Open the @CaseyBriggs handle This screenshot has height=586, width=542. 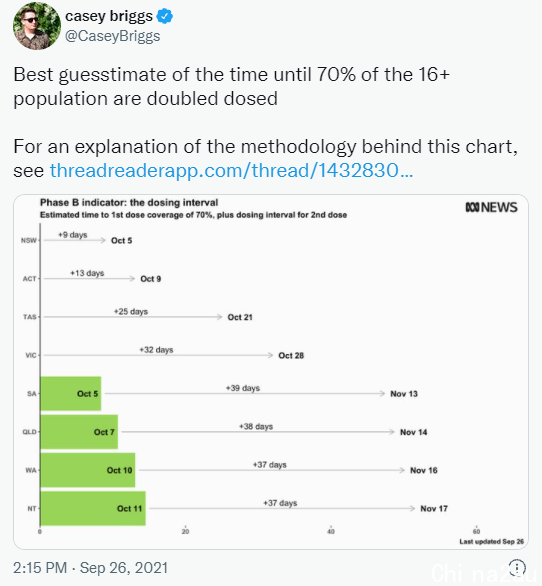(113, 36)
